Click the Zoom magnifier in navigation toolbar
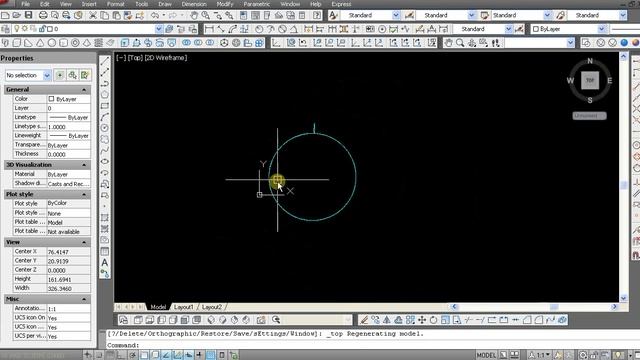The height and width of the screenshot is (360, 640). (x=460, y=43)
